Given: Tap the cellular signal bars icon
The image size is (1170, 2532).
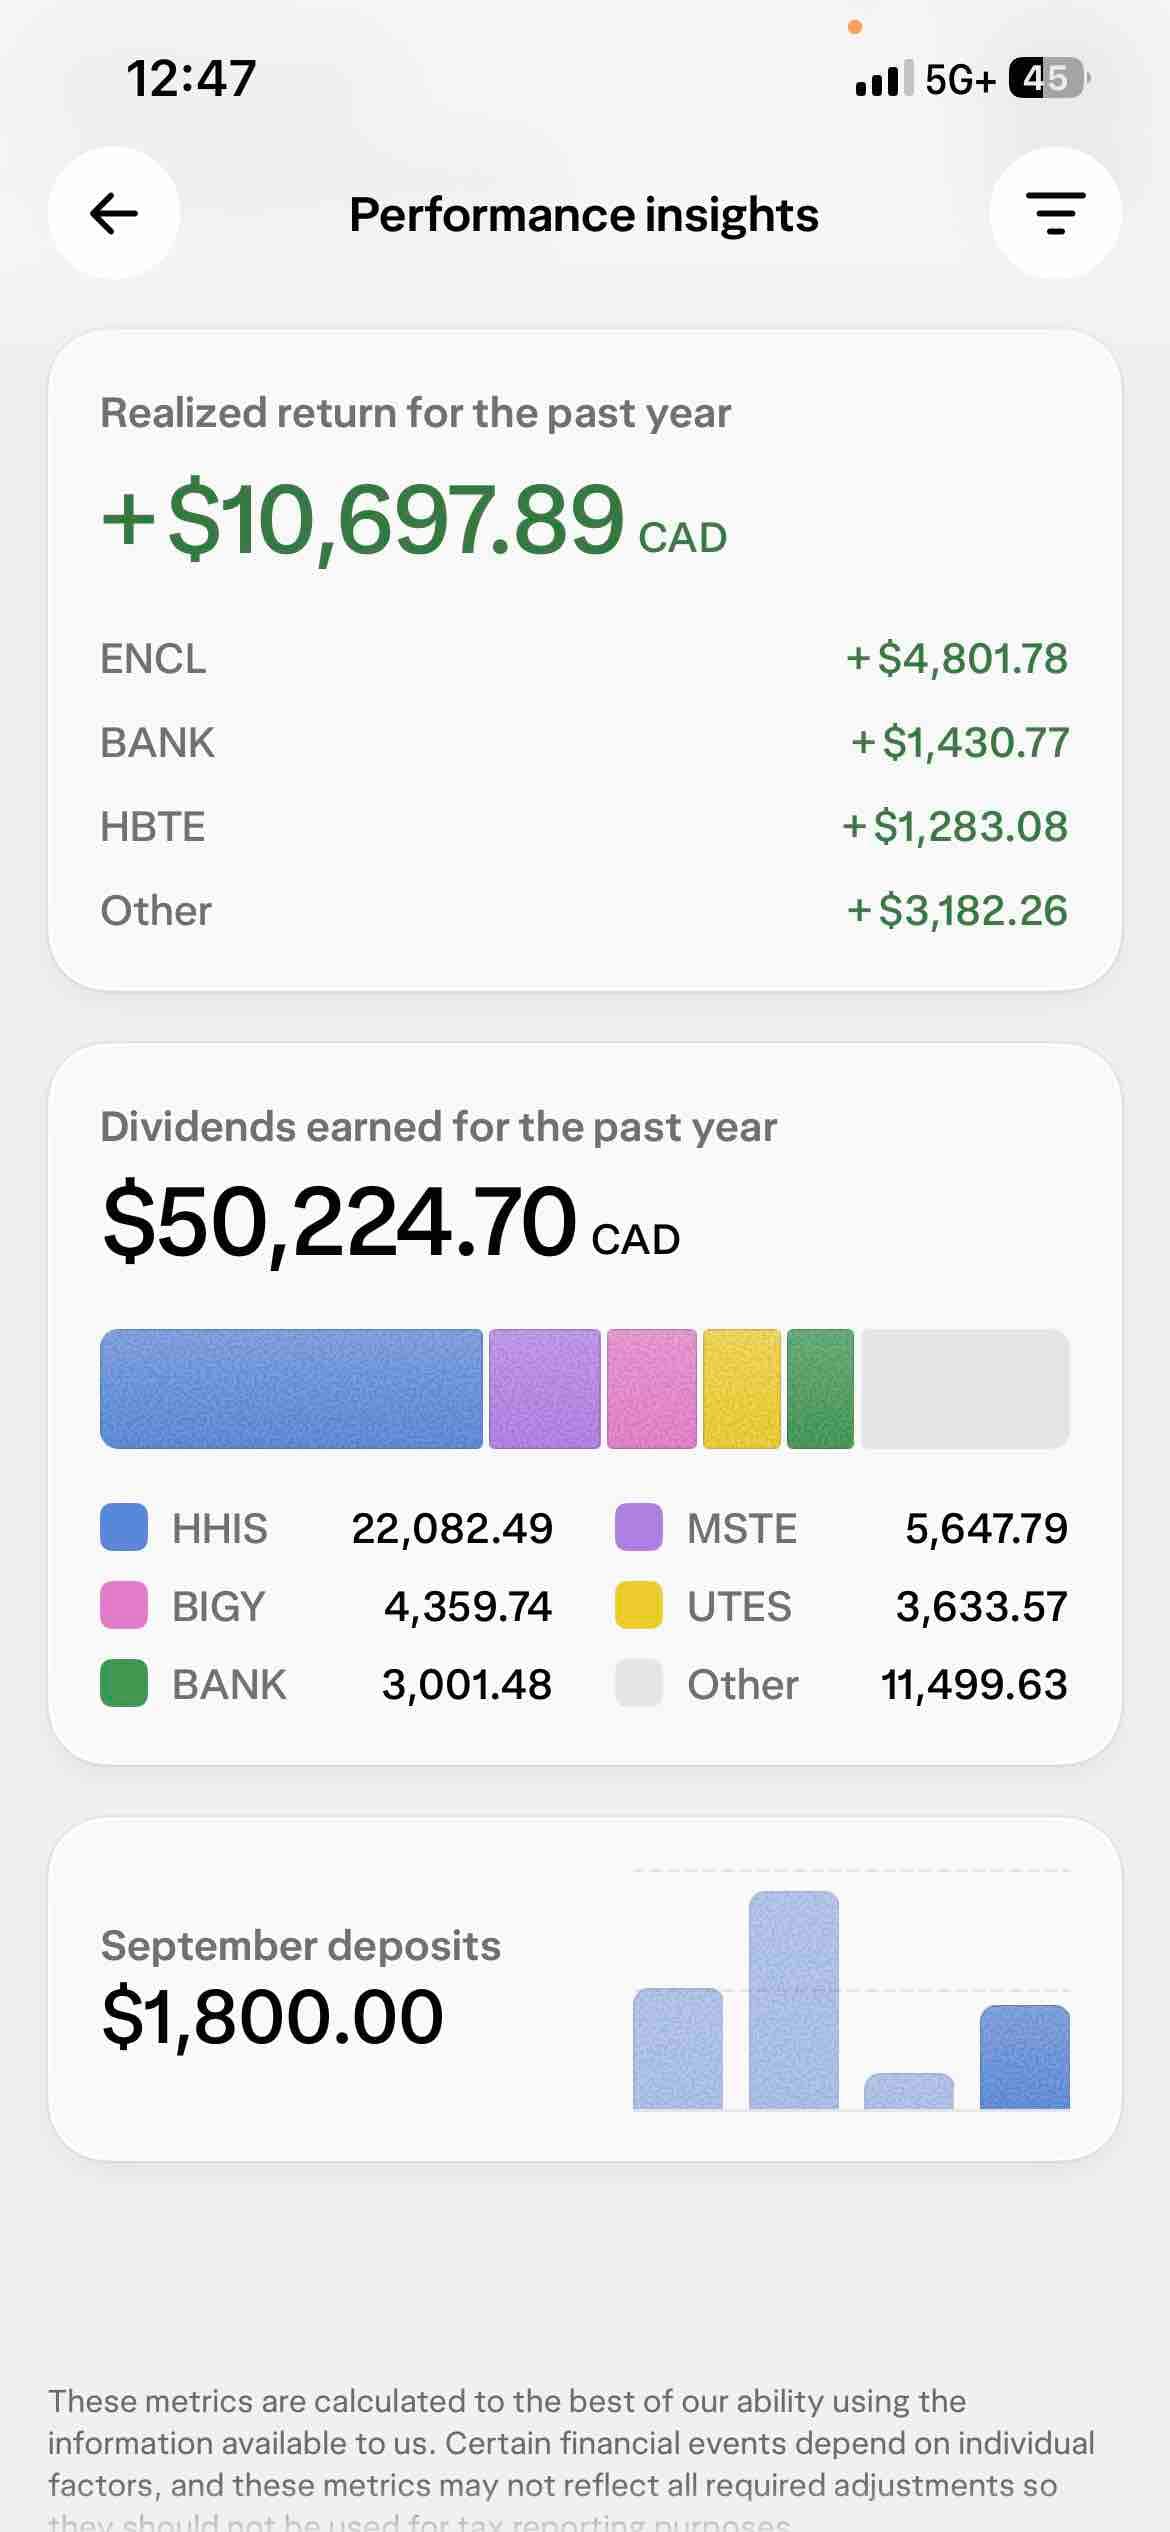Looking at the screenshot, I should pyautogui.click(x=884, y=79).
